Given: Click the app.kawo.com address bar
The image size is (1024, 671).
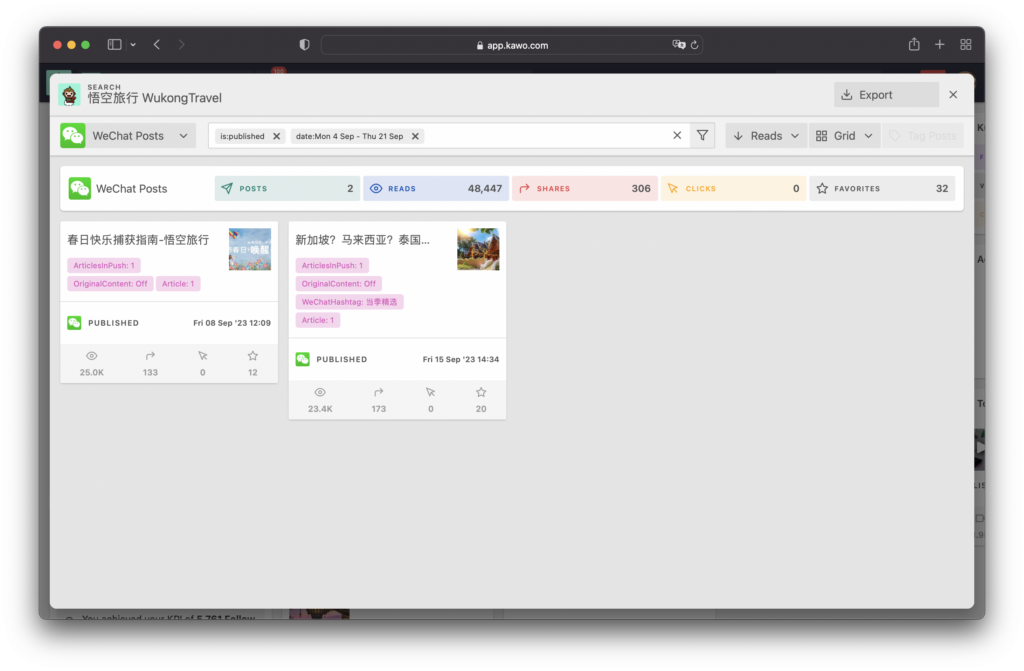Looking at the screenshot, I should click(x=511, y=45).
